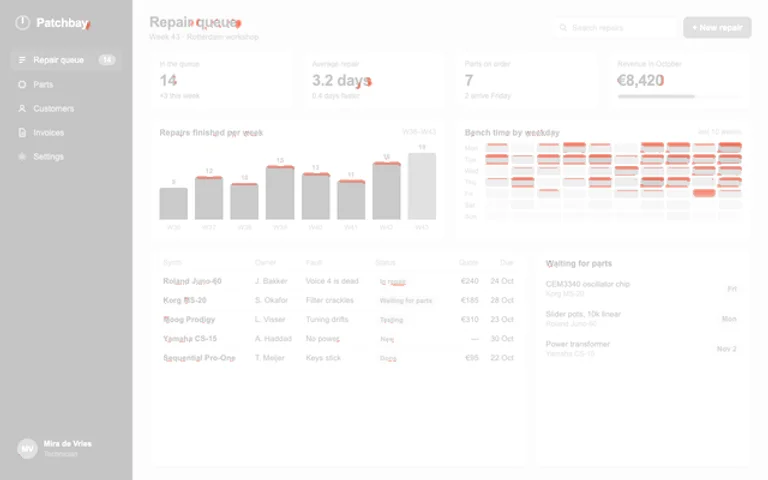768x480 pixels.
Task: Click the €310 quote value
Action: tap(470, 319)
